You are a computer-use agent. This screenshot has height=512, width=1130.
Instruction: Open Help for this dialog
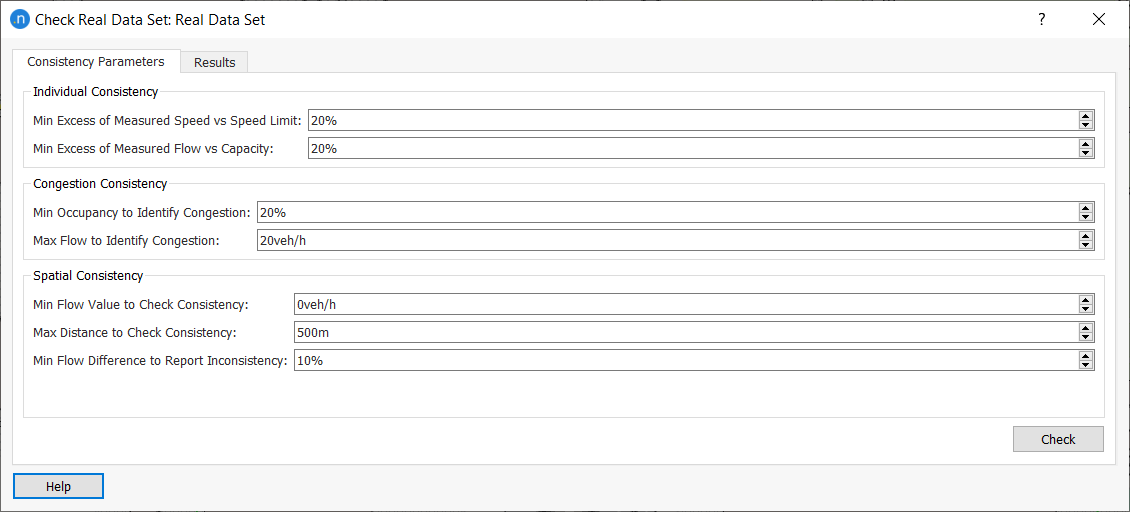[x=58, y=486]
